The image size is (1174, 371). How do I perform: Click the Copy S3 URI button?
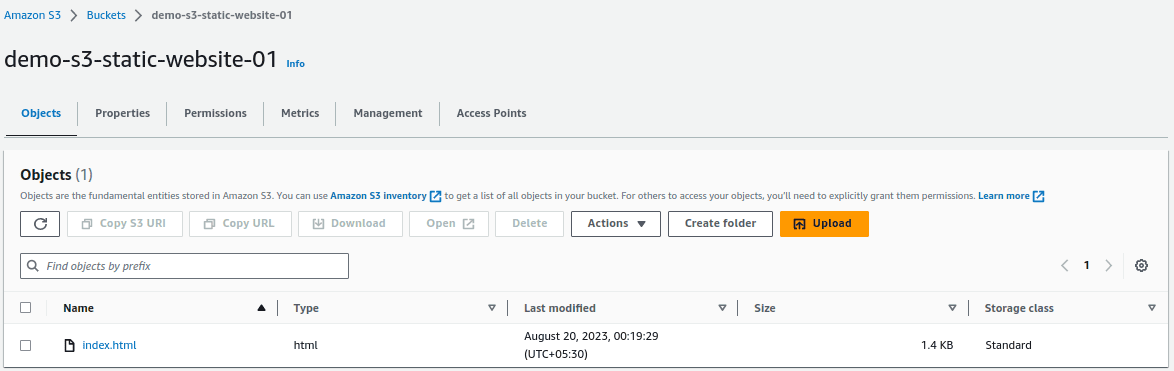125,224
